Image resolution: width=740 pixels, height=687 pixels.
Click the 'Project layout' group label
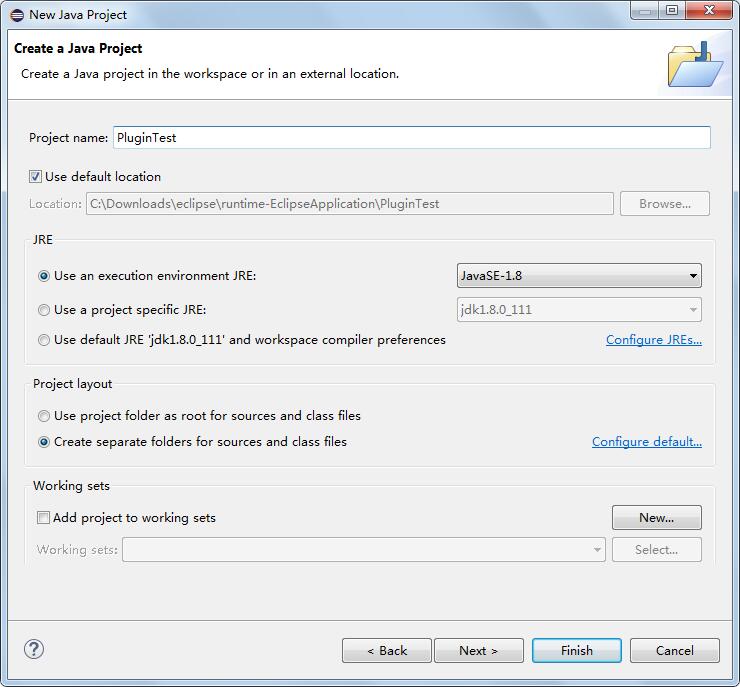pyautogui.click(x=73, y=384)
